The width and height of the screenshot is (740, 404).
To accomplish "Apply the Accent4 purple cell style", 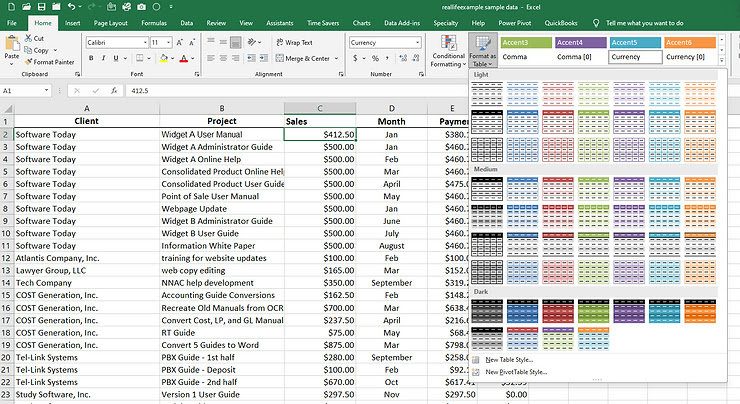I will click(580, 42).
